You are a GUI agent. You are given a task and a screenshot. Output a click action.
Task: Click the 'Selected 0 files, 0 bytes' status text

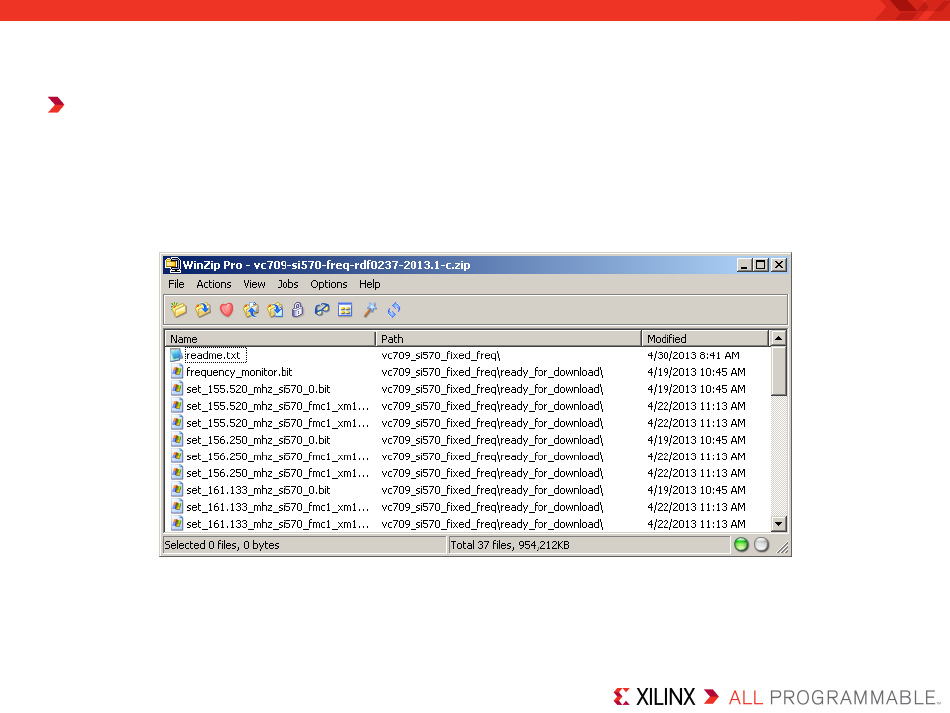coord(222,545)
